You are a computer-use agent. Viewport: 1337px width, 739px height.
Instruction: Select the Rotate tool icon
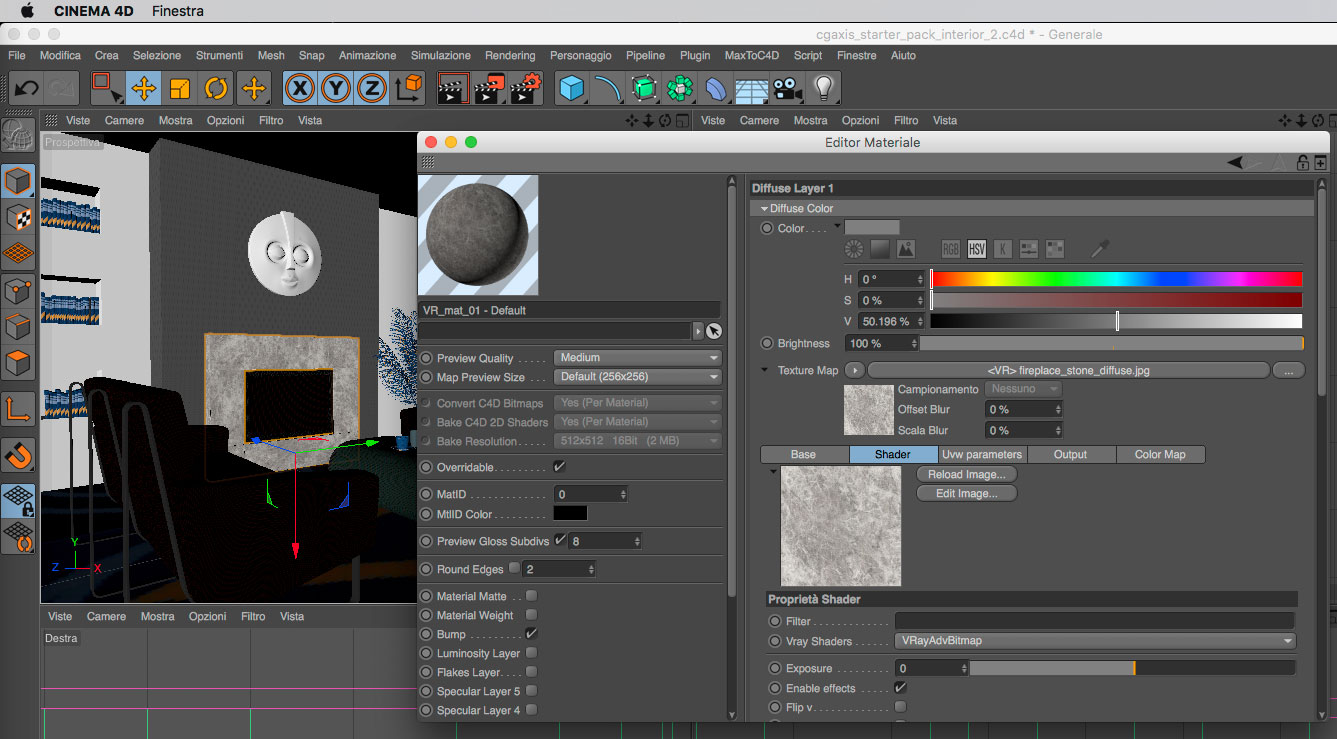pyautogui.click(x=216, y=89)
